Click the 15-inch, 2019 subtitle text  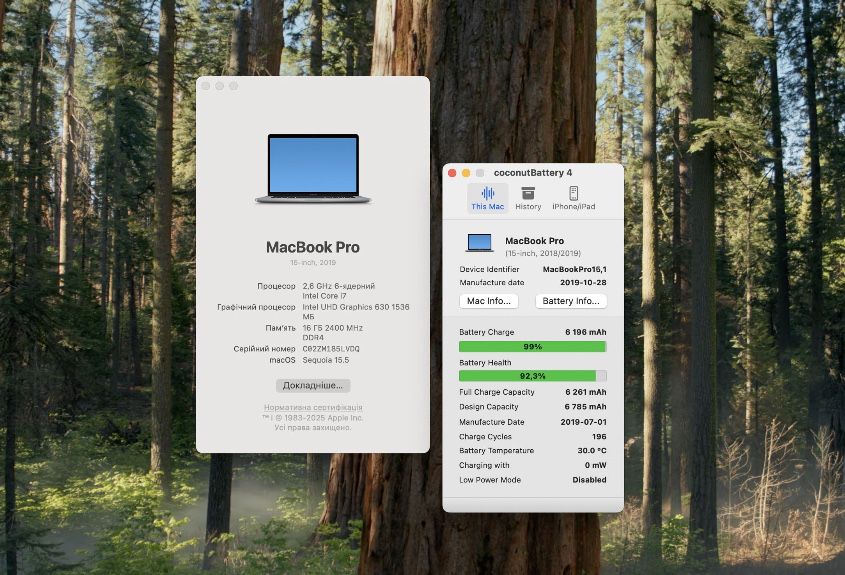pos(313,262)
